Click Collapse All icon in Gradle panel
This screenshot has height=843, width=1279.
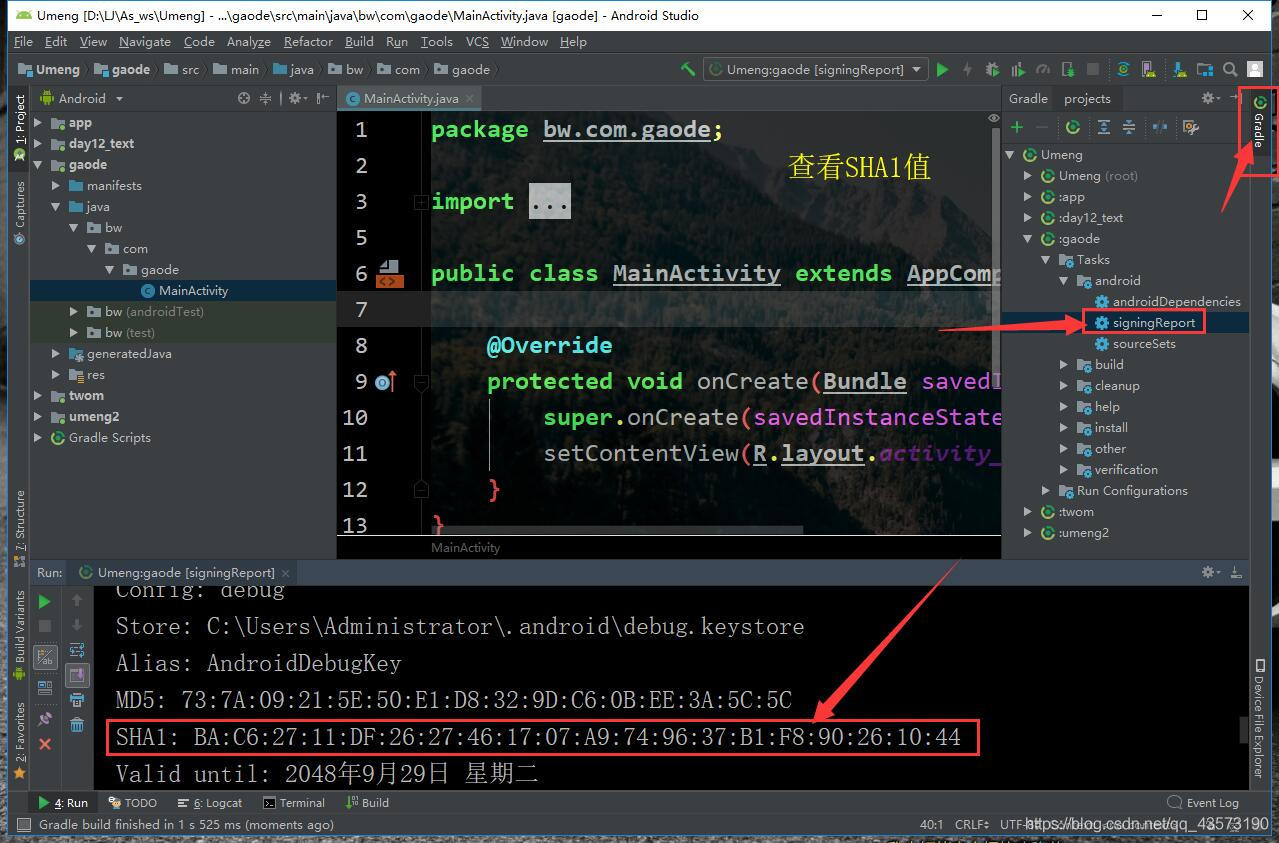pyautogui.click(x=1129, y=127)
